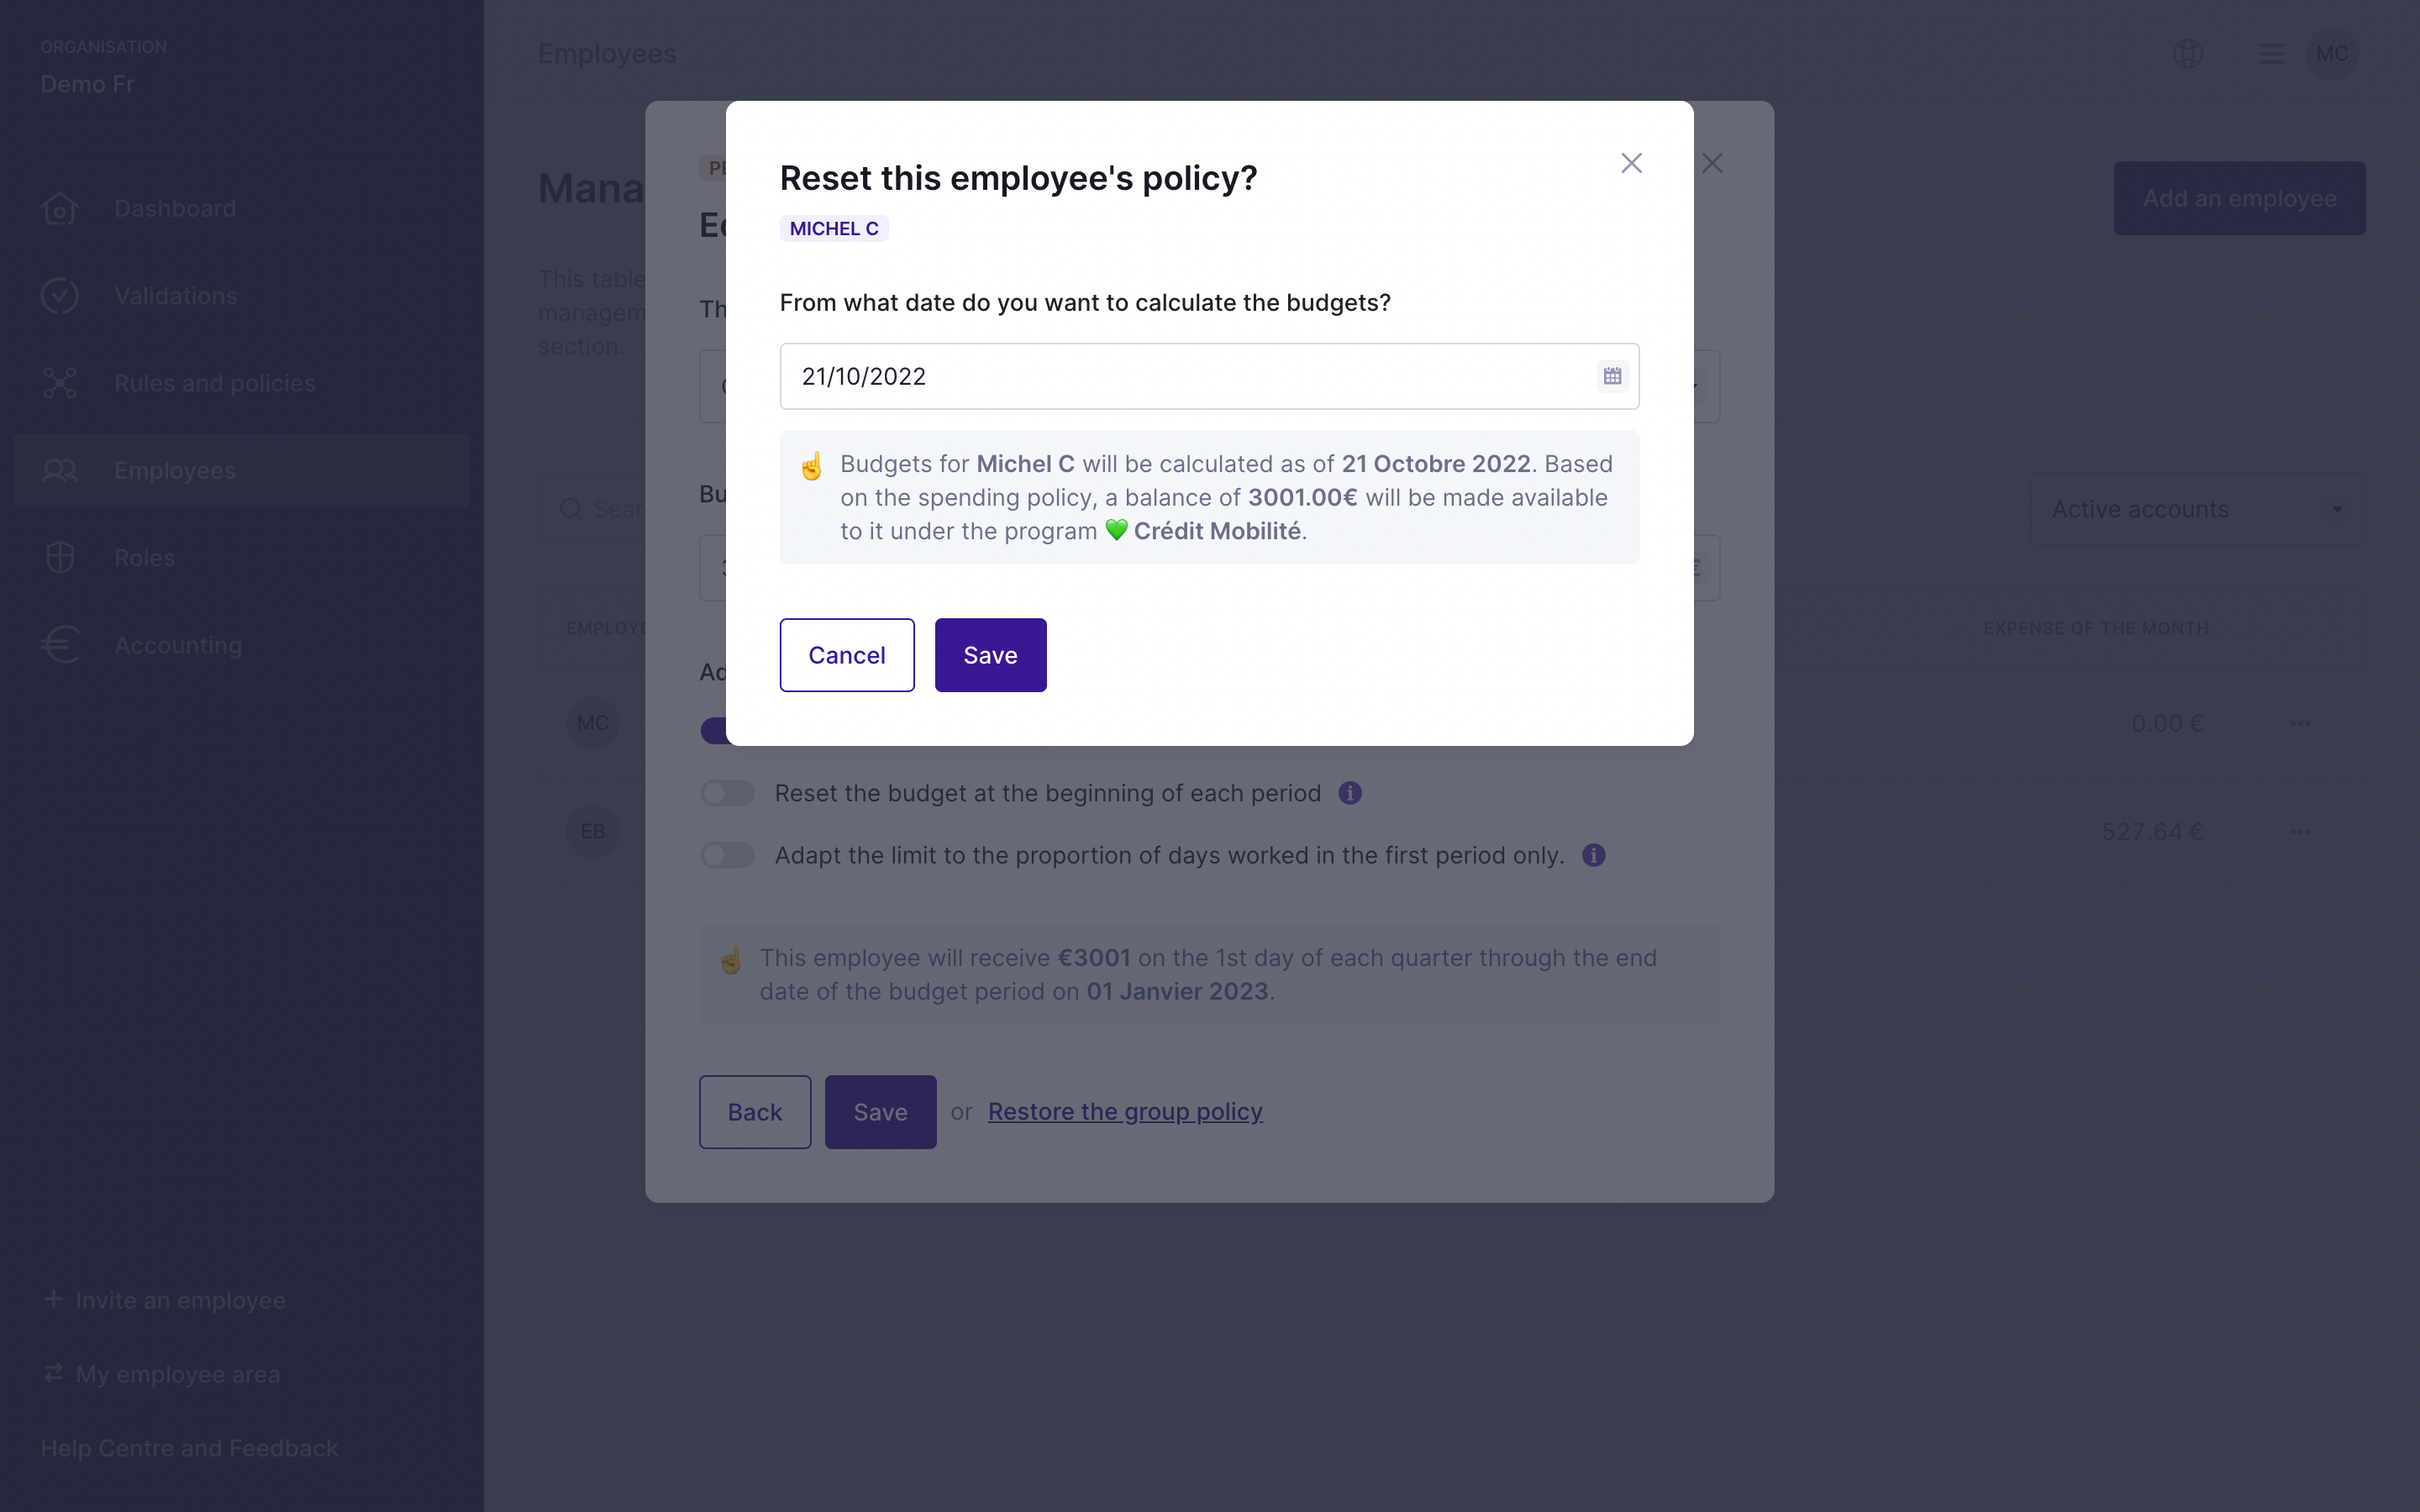Go to Rules and policies
Screen dimensions: 2420x1512
[214, 383]
